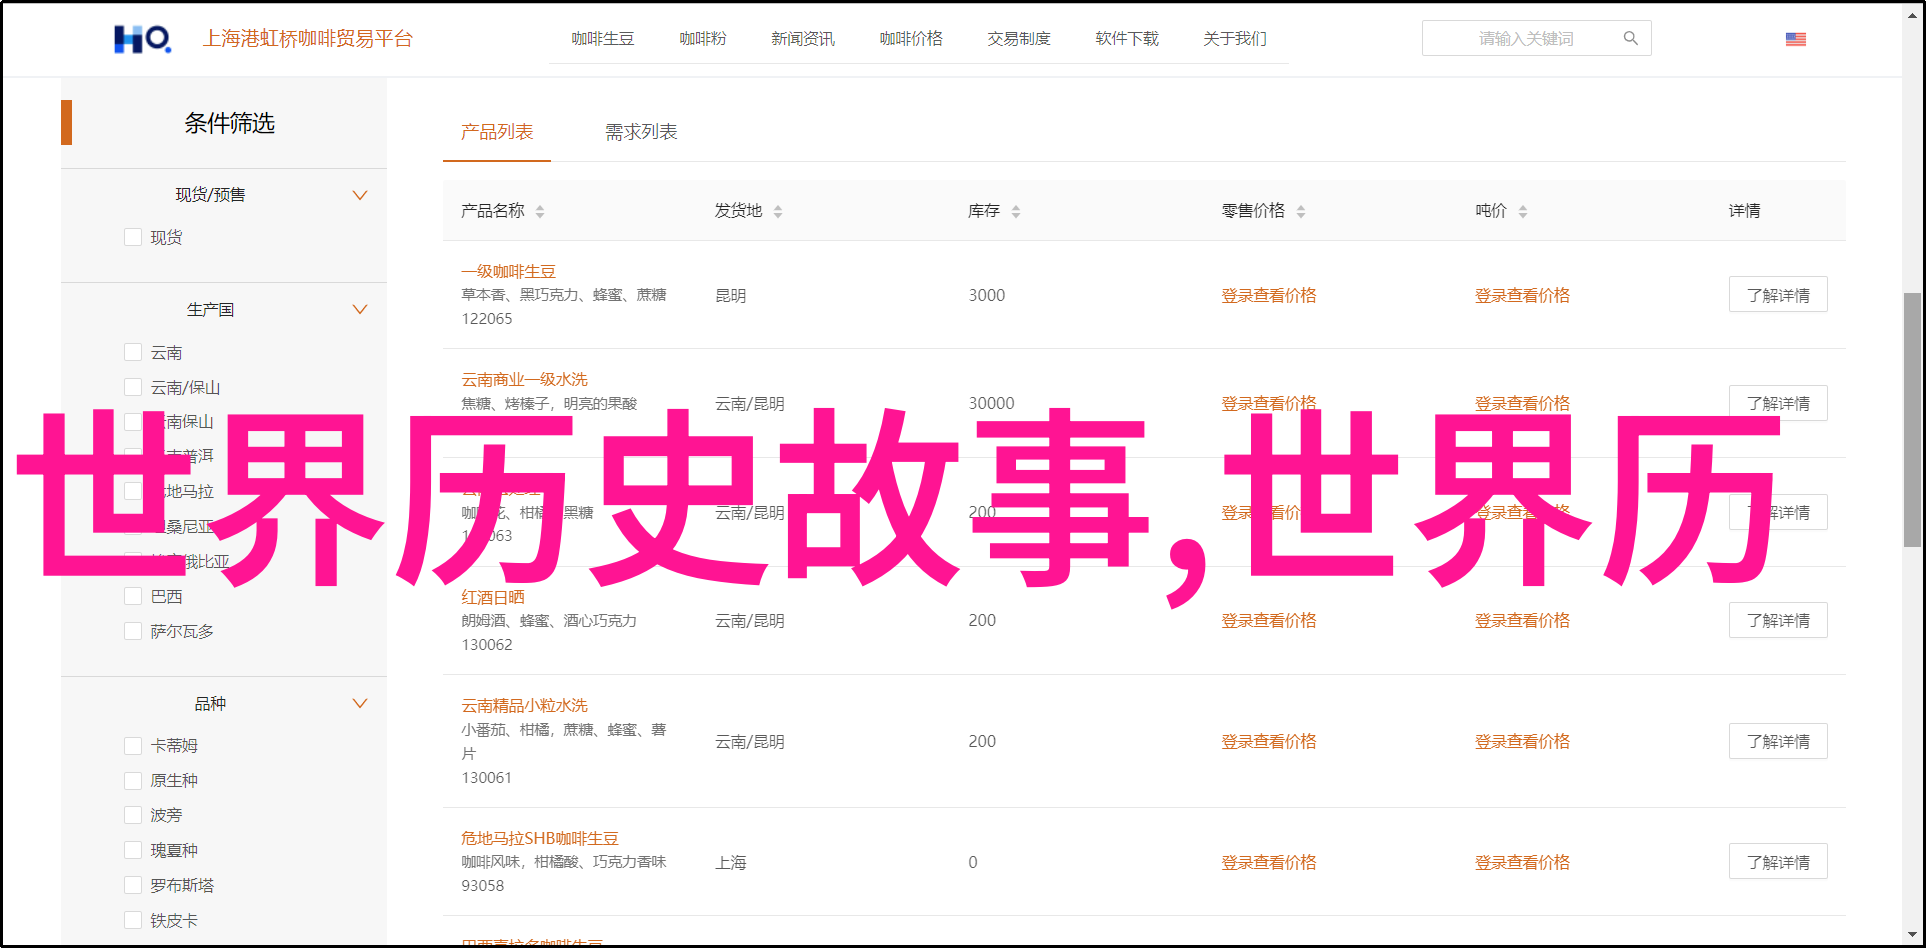
Task: Switch to the 需求列表 tab
Action: click(x=641, y=132)
